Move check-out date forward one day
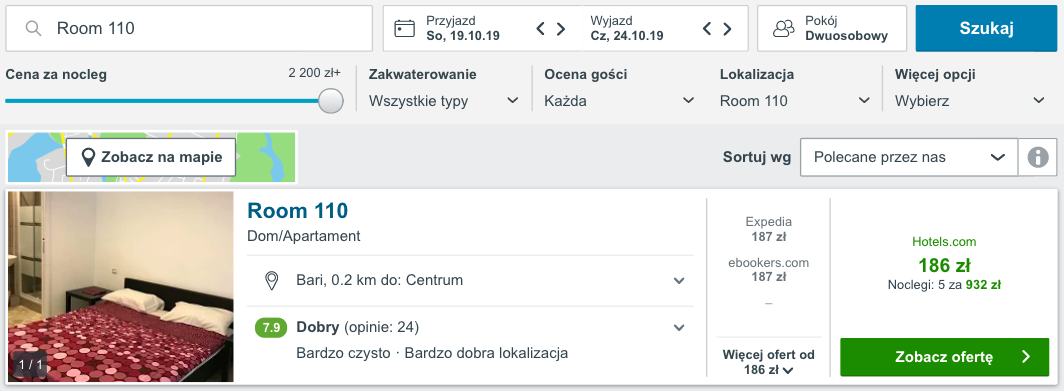This screenshot has height=391, width=1064. pyautogui.click(x=727, y=29)
